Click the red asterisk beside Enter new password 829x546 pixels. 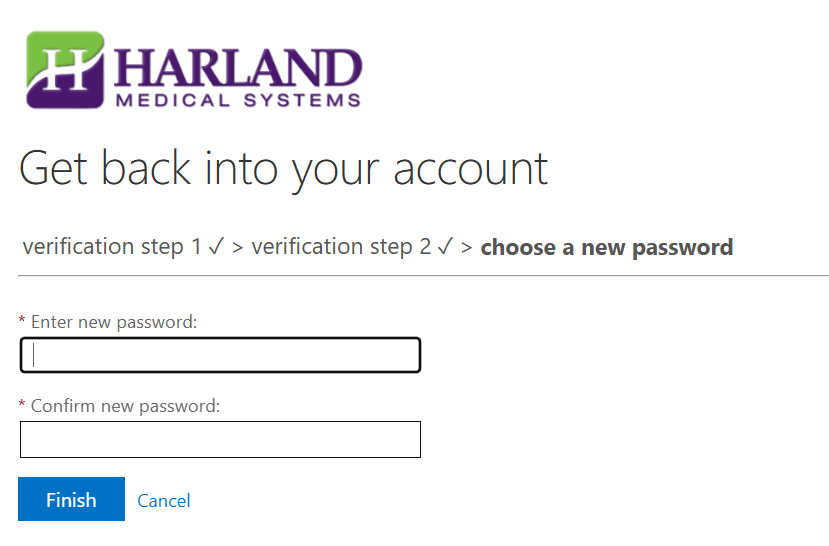[x=23, y=321]
